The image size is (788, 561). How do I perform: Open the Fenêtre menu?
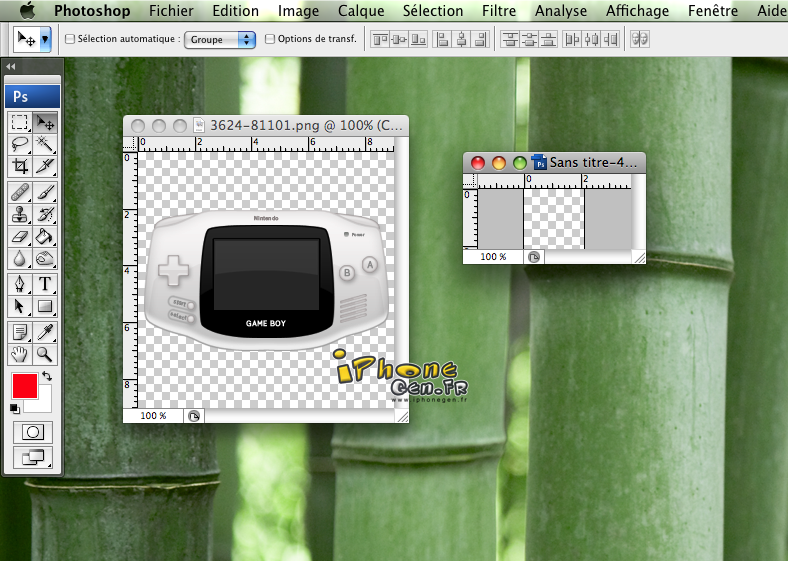point(713,11)
